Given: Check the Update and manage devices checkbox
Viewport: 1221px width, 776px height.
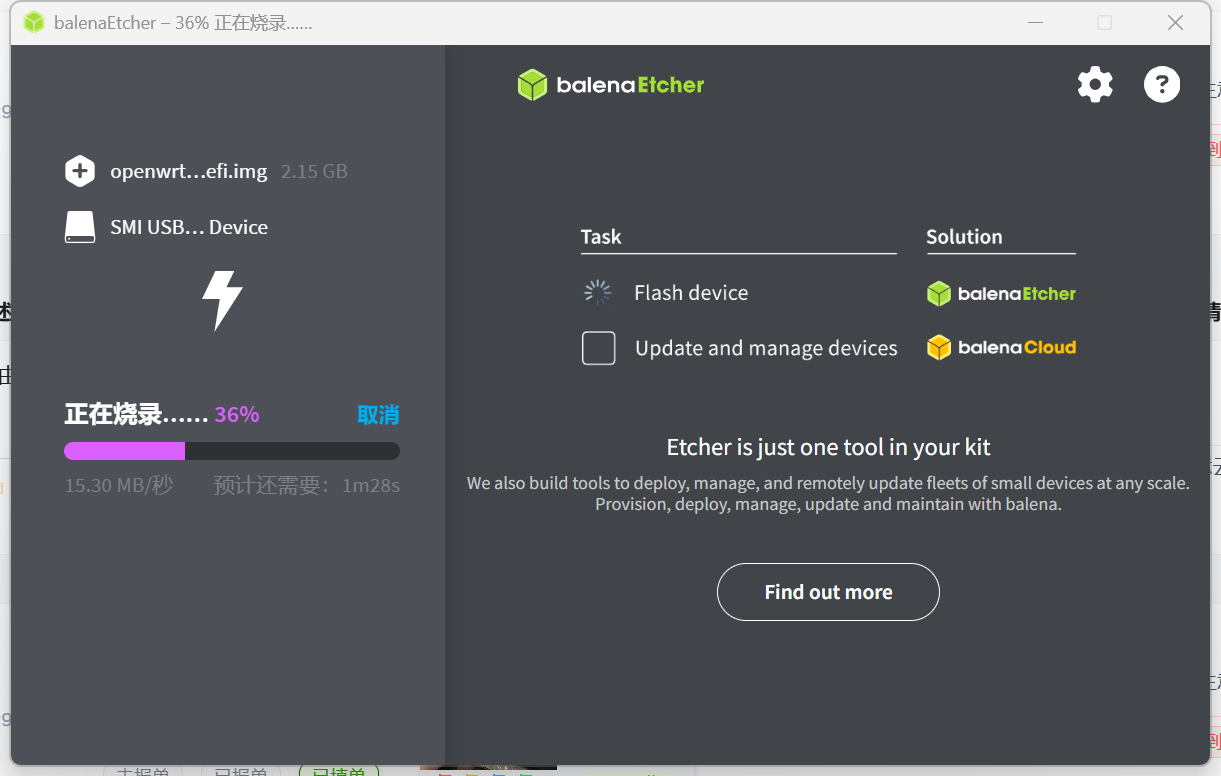Looking at the screenshot, I should (x=599, y=348).
